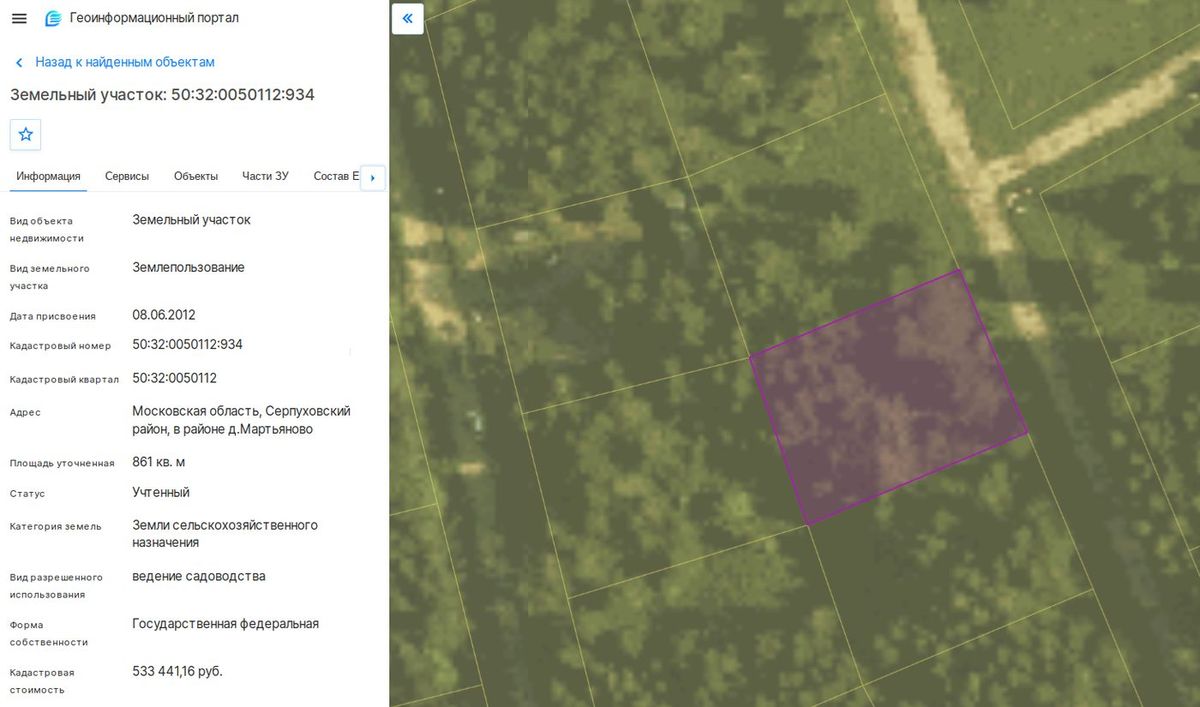Click the Геоинформационный портал title
The height and width of the screenshot is (707, 1200).
(x=154, y=18)
